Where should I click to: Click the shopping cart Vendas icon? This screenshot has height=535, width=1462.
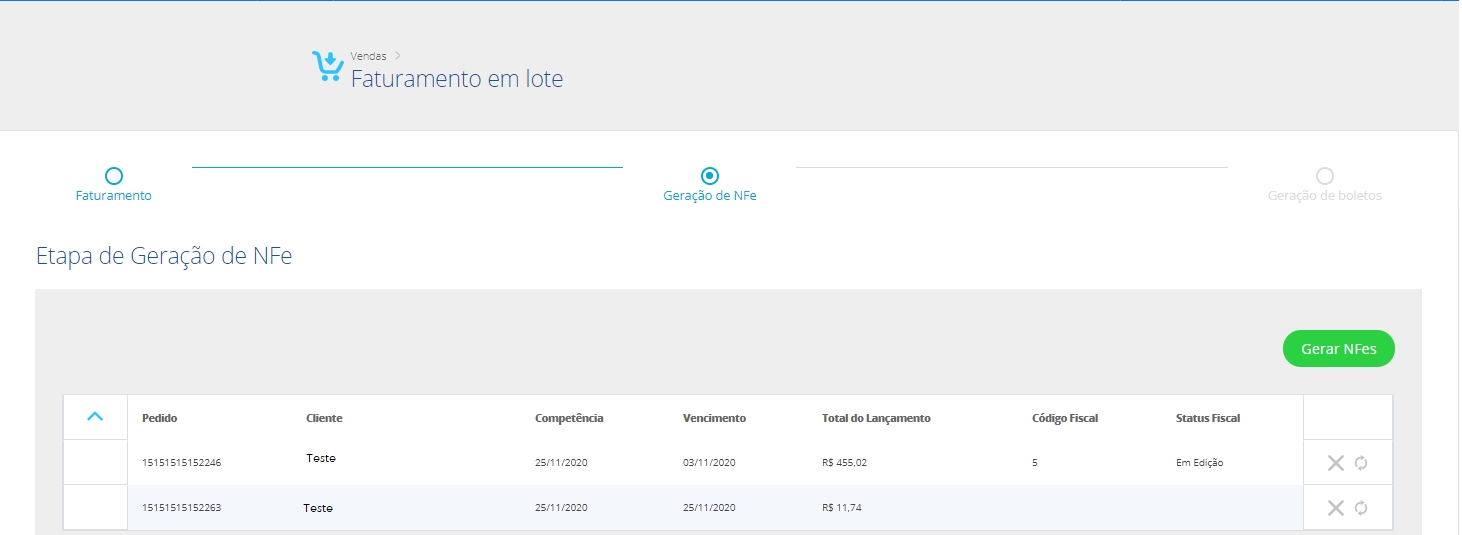coord(327,66)
